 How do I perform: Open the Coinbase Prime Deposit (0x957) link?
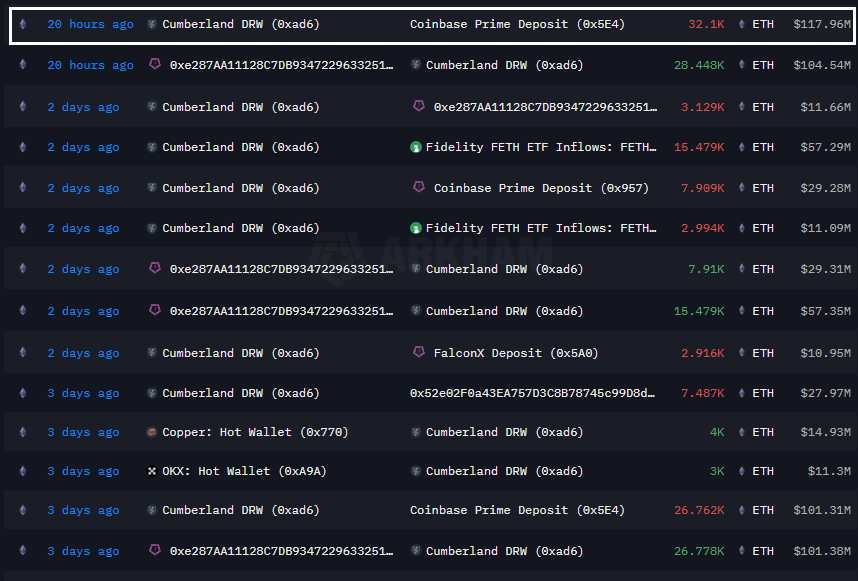coord(541,188)
